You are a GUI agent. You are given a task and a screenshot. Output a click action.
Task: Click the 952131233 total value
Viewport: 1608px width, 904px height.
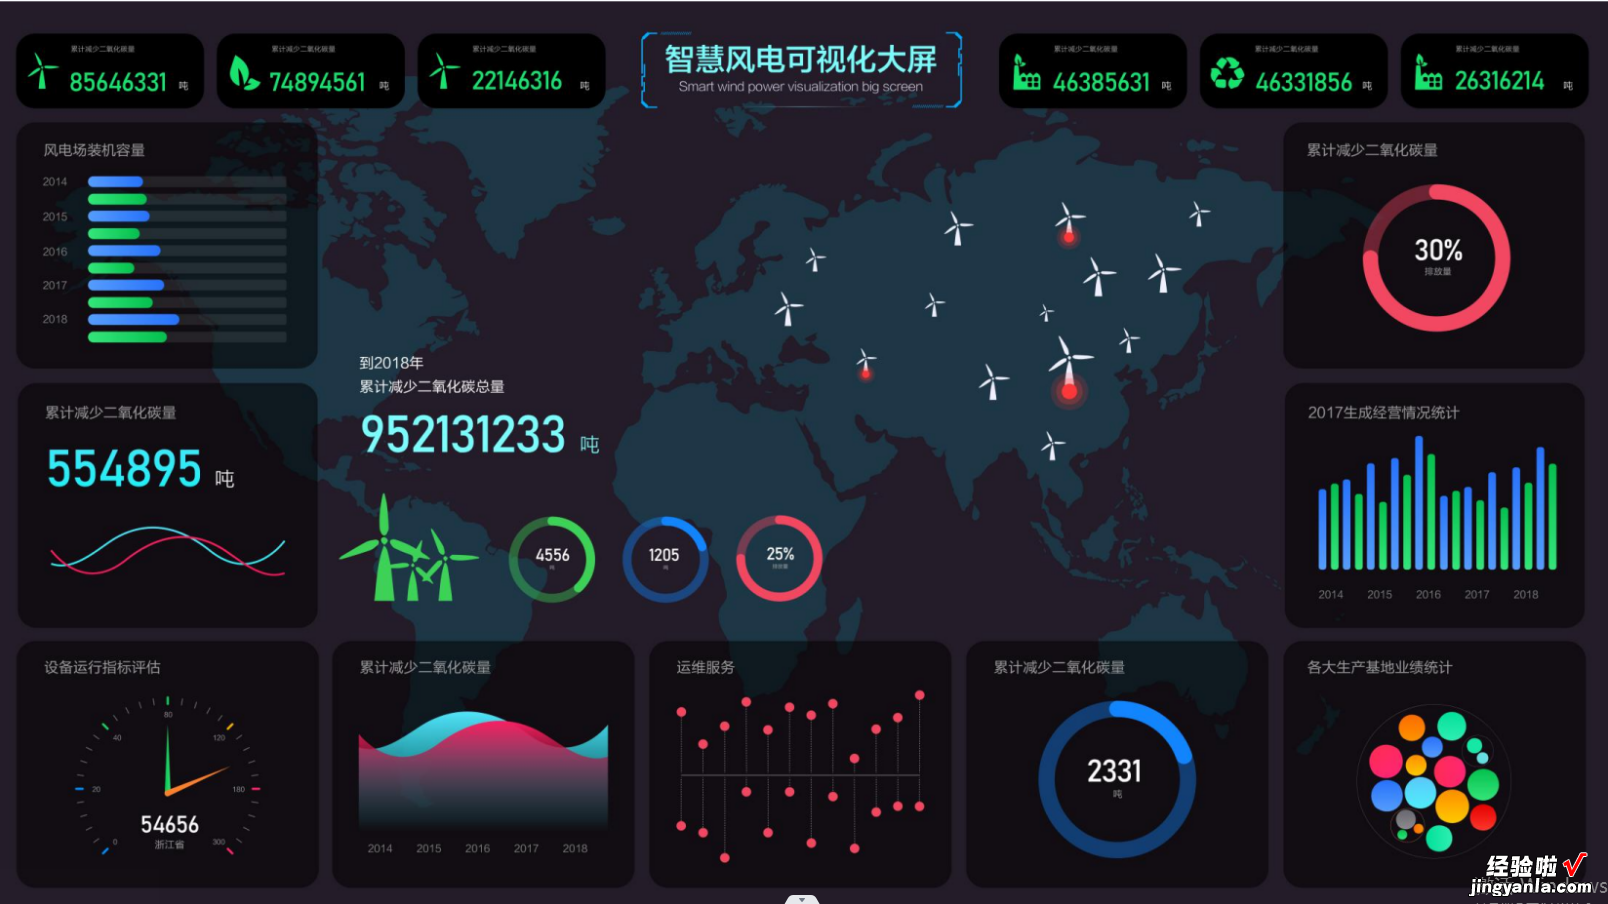463,435
